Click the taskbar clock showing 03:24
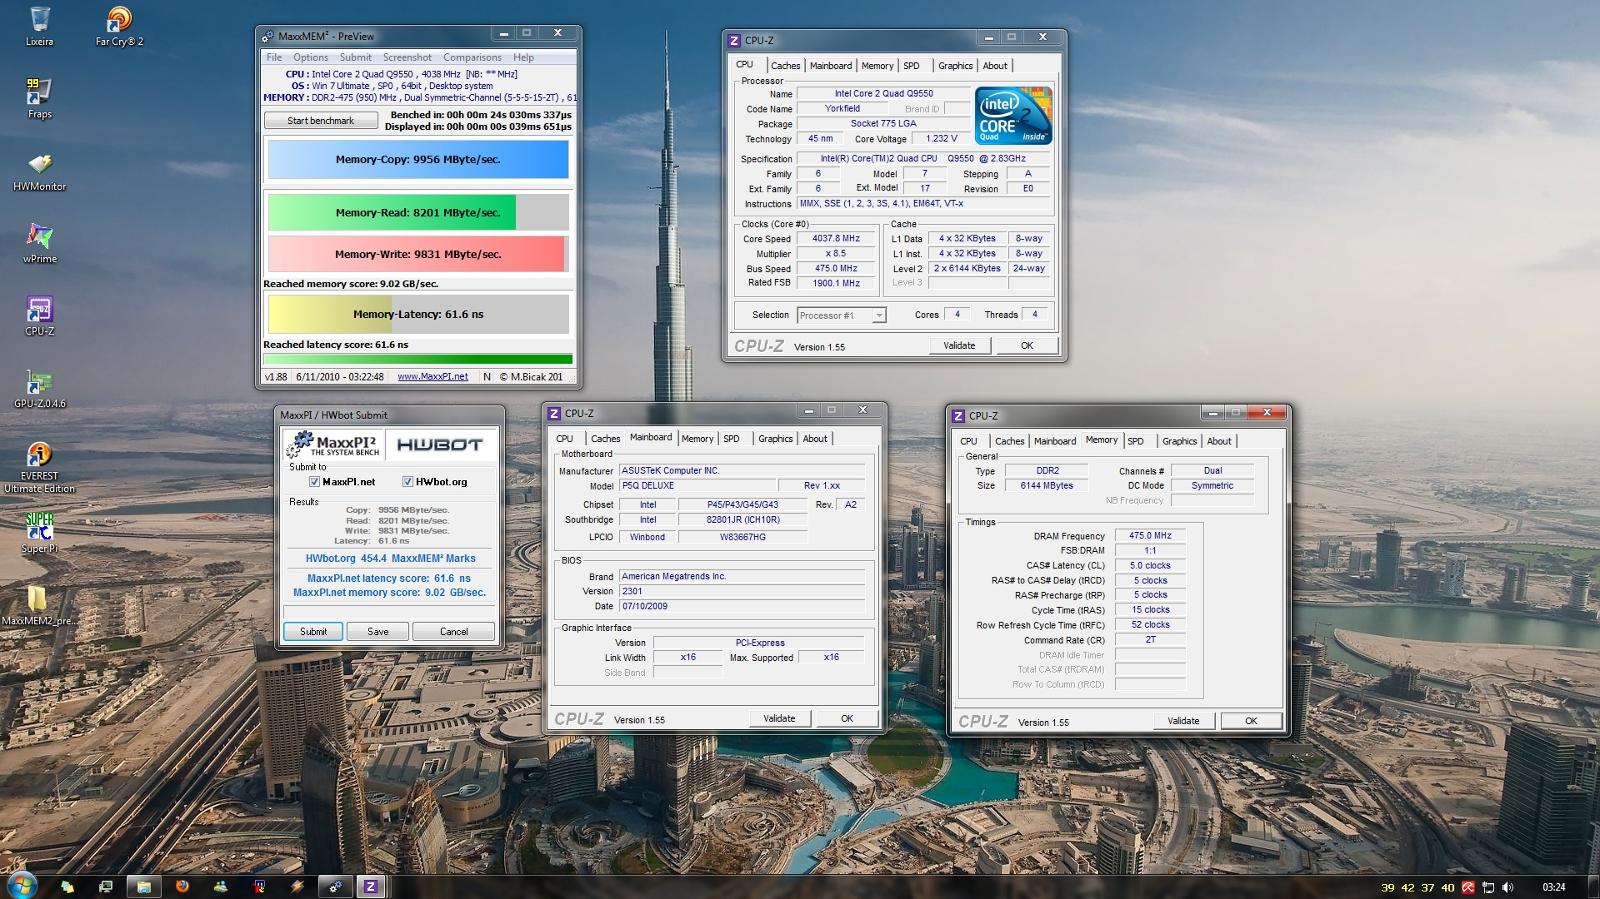This screenshot has width=1600, height=899. [x=1554, y=887]
